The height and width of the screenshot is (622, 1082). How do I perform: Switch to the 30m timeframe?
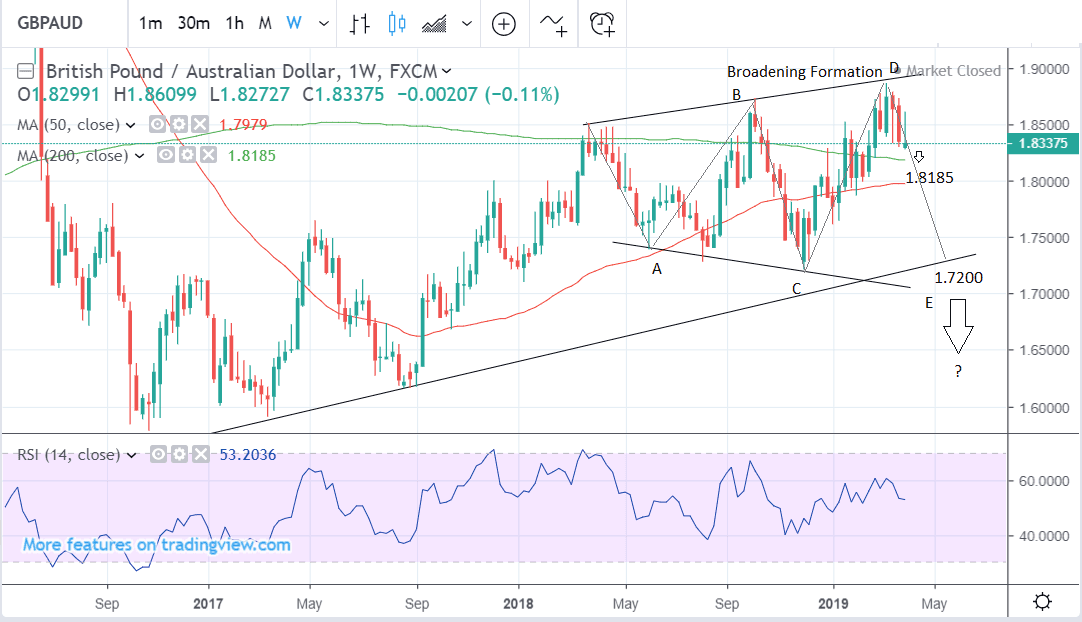coord(192,23)
